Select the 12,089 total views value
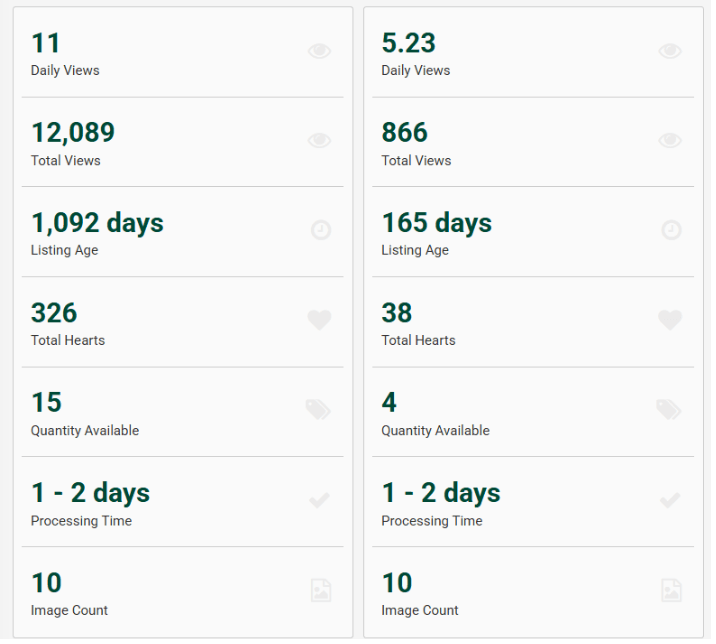 [73, 133]
